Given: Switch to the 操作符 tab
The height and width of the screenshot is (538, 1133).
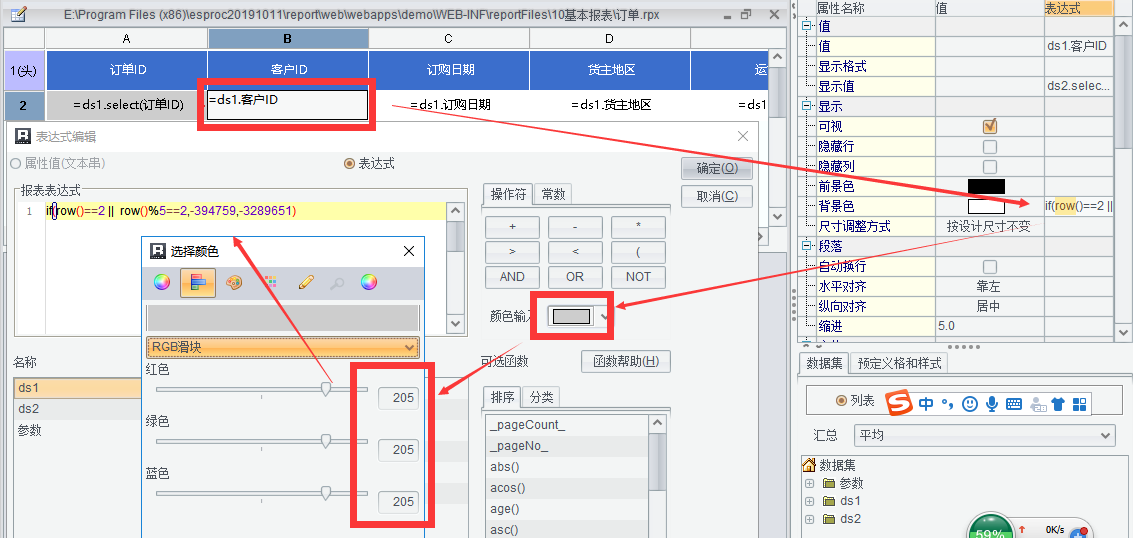Looking at the screenshot, I should (x=508, y=194).
